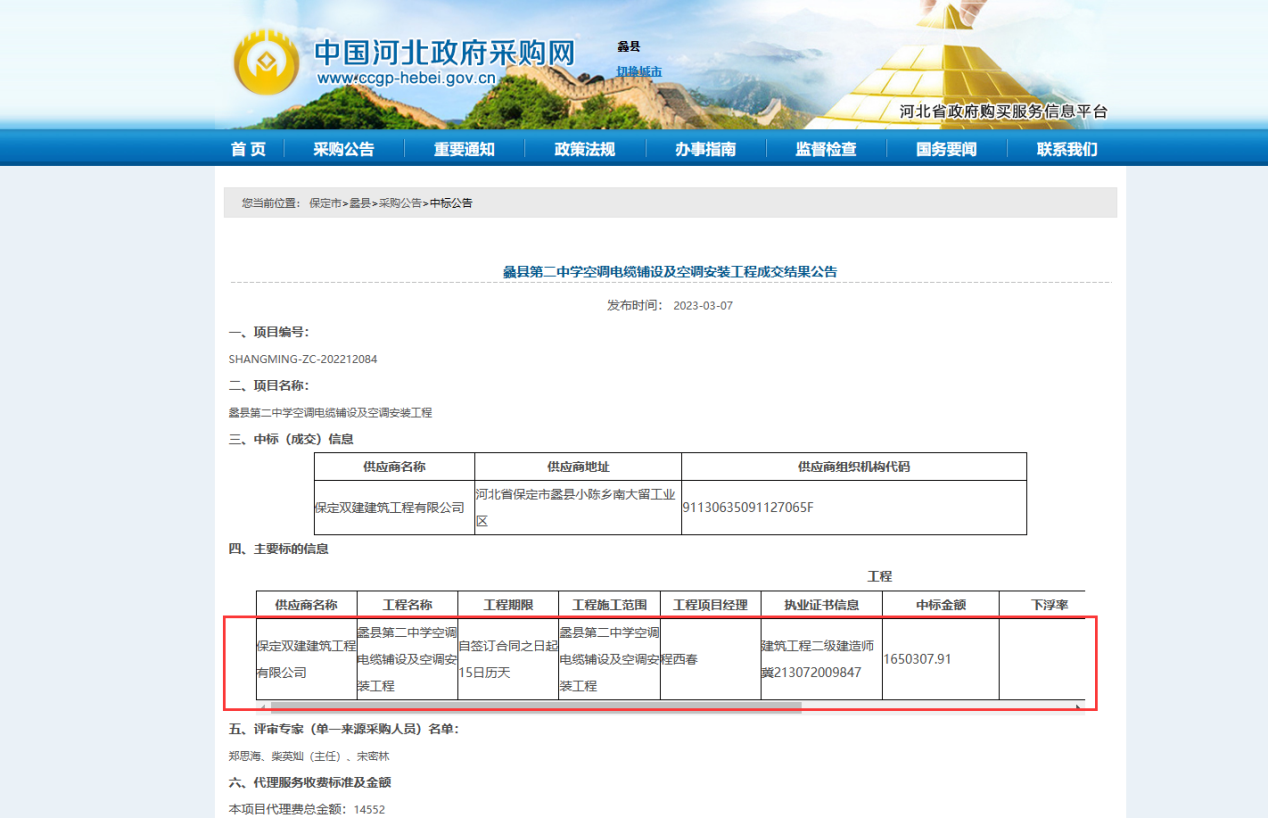Screen dimensions: 1268x818
Task: Click 供应商名称 header in 主要标的 table
Action: coord(306,604)
